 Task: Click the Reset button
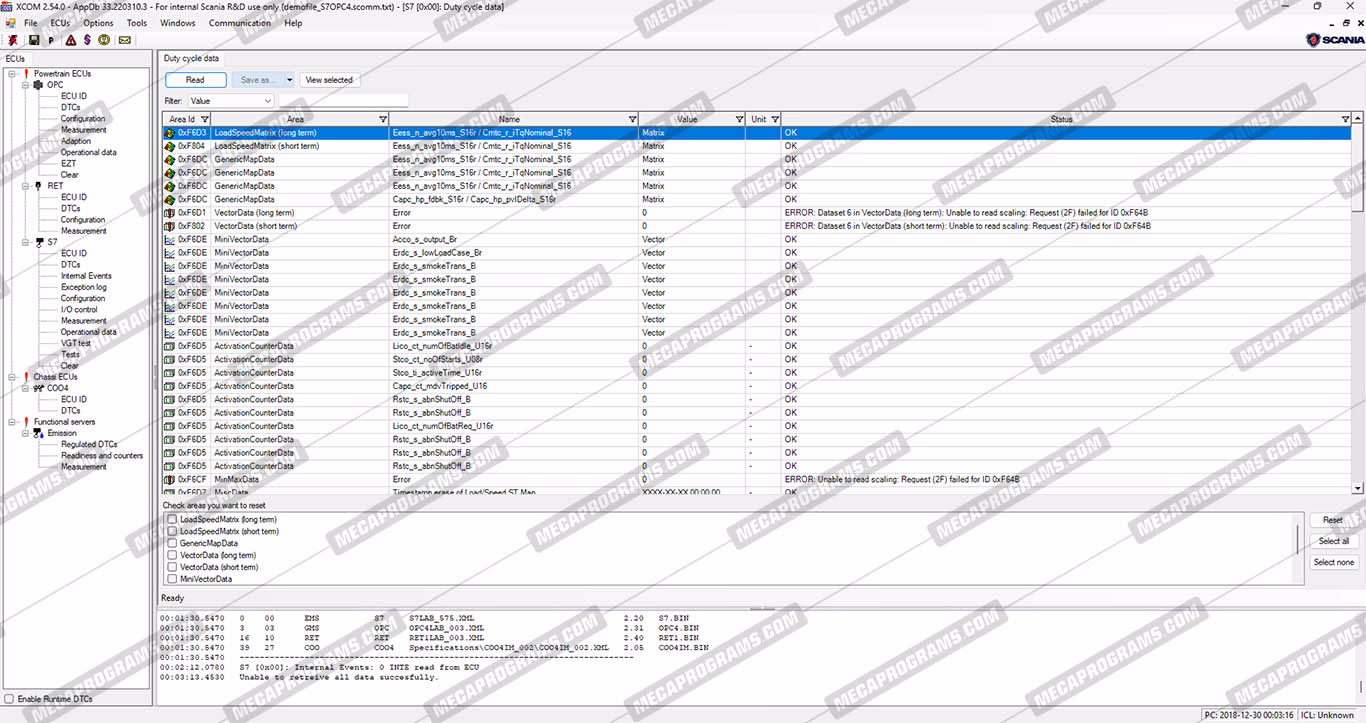click(x=1333, y=520)
